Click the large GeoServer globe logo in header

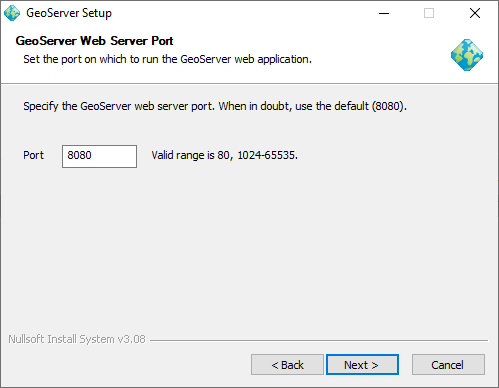[x=467, y=55]
